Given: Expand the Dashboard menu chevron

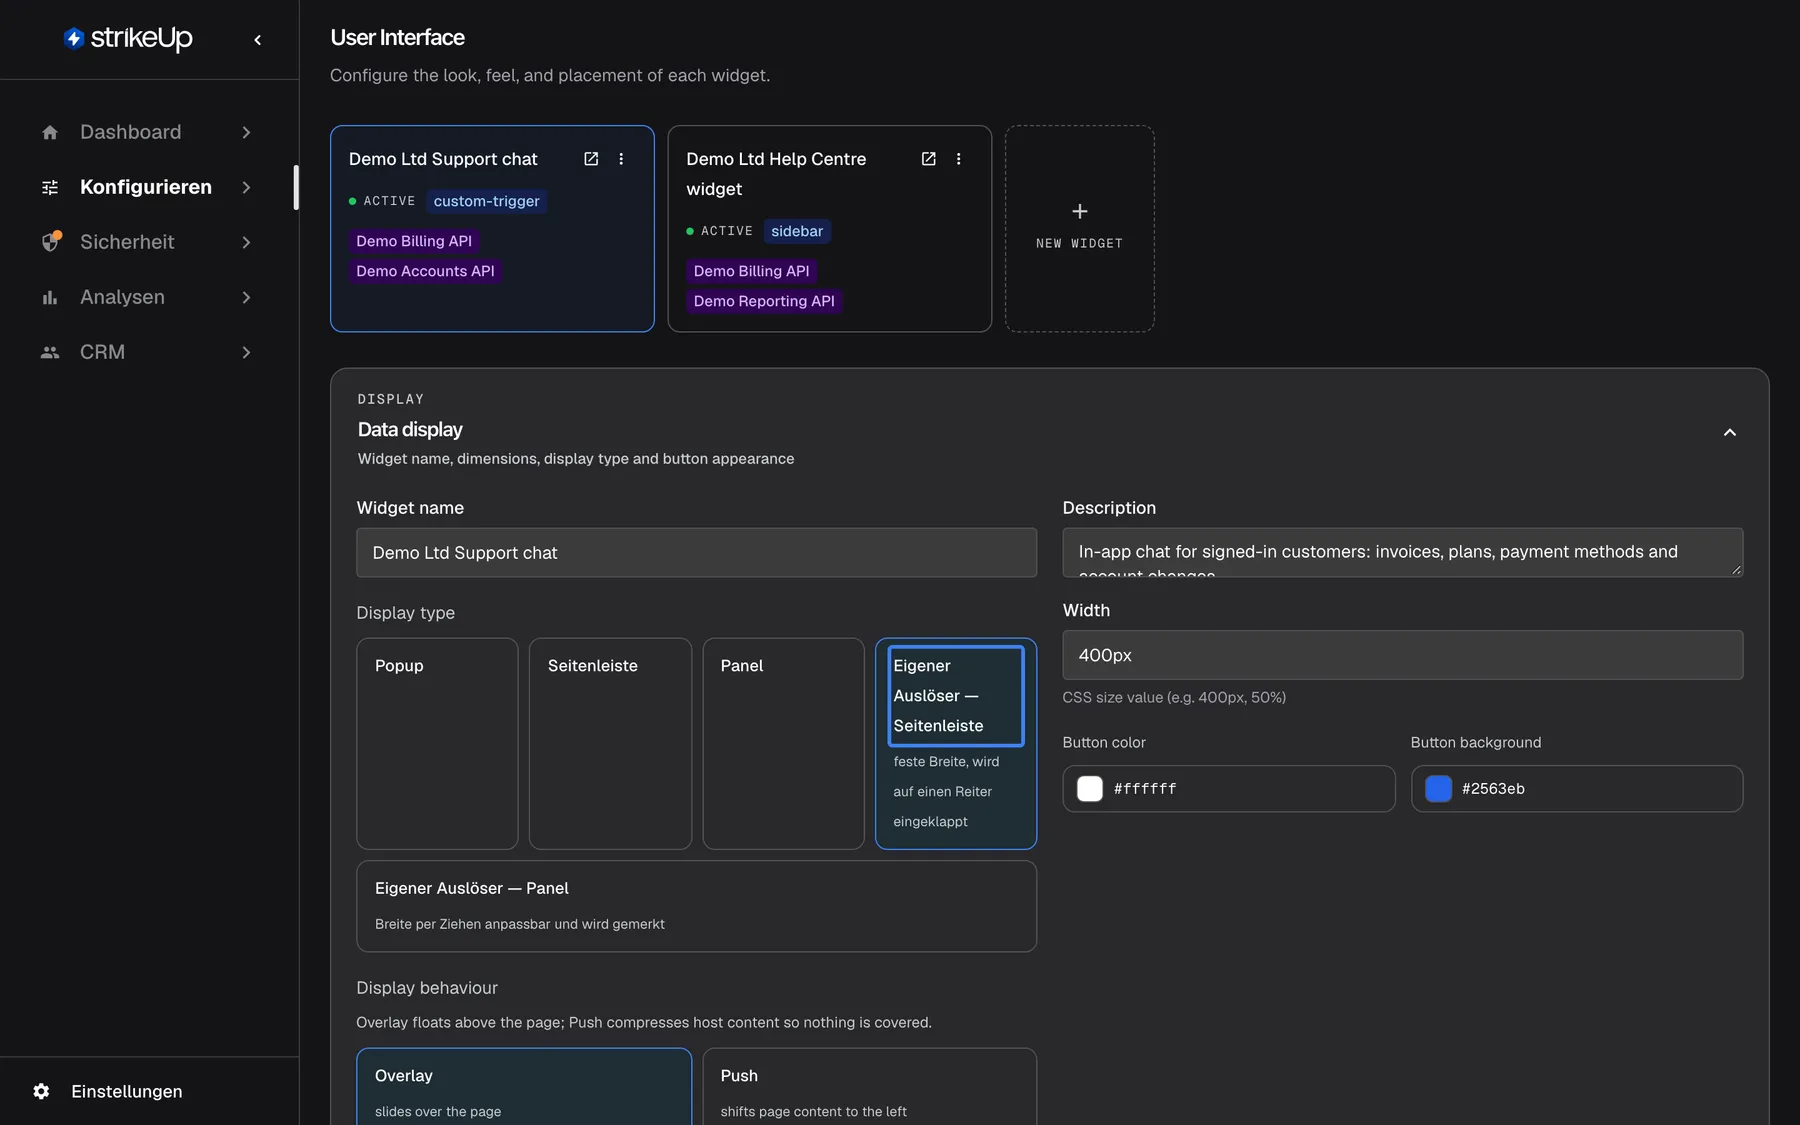Looking at the screenshot, I should pyautogui.click(x=246, y=132).
